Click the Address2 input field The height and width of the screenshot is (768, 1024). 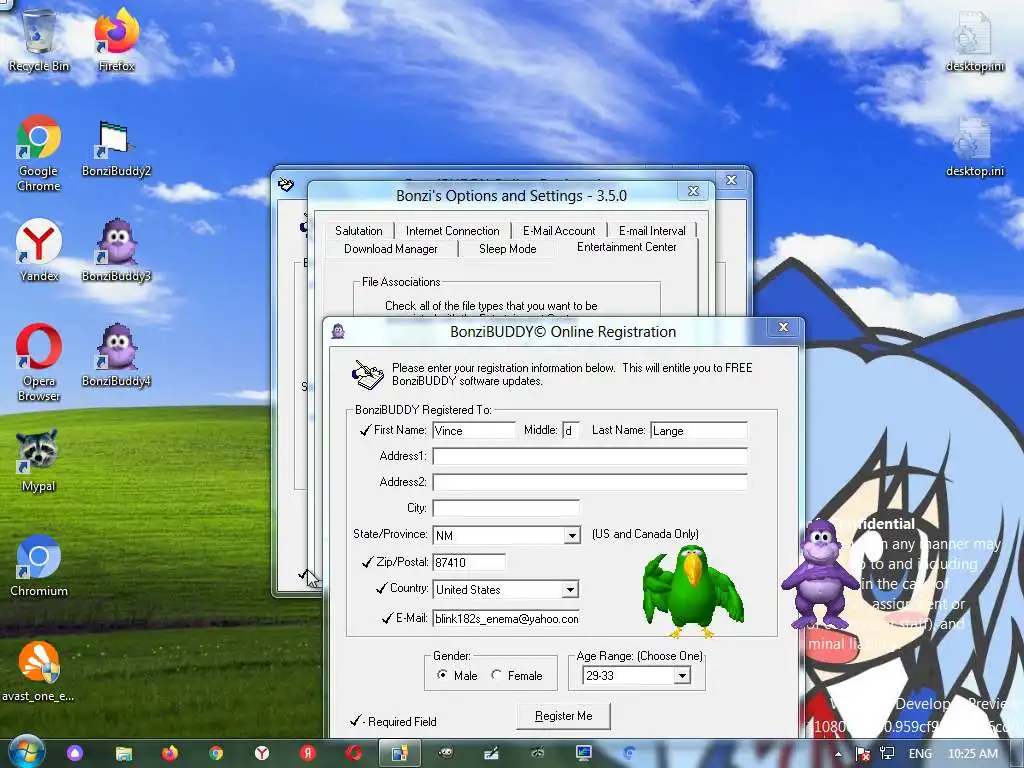click(590, 482)
